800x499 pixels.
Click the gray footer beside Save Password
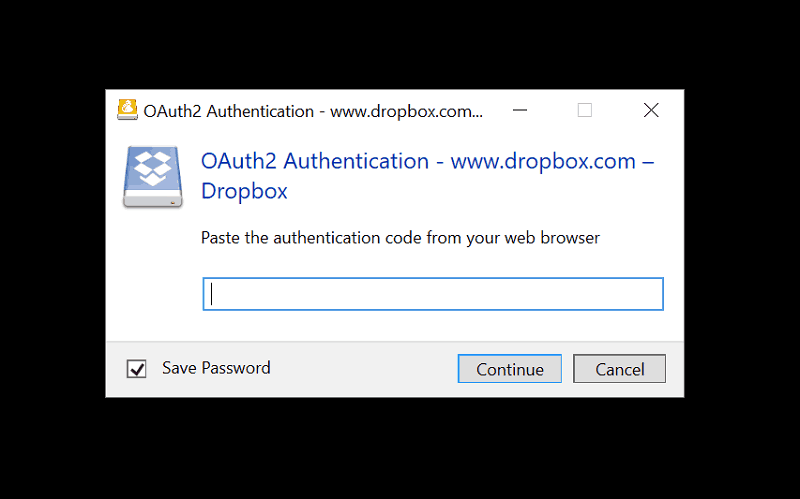(364, 368)
